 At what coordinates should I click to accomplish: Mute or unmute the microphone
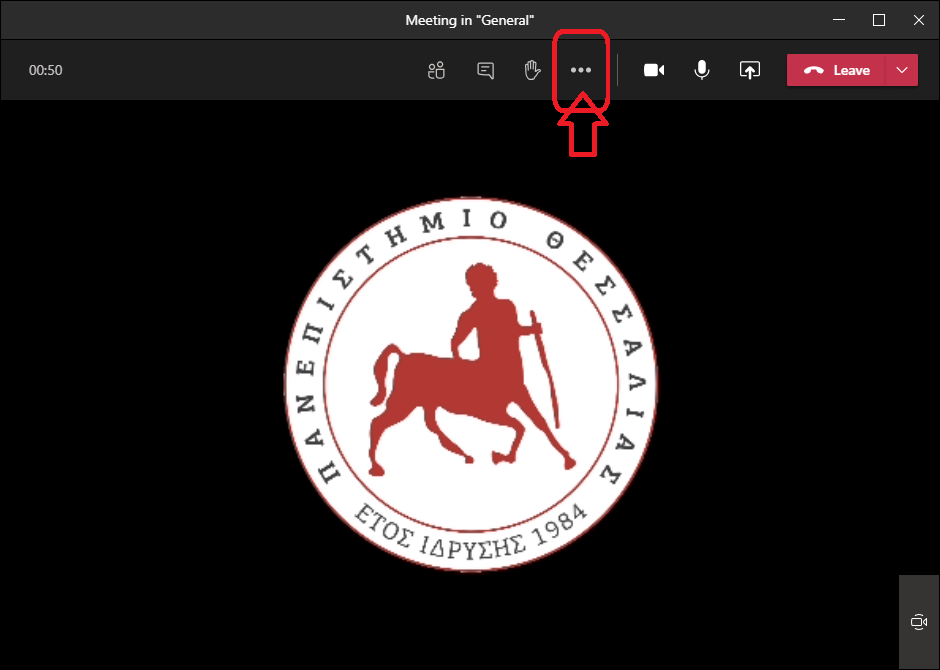click(x=702, y=70)
